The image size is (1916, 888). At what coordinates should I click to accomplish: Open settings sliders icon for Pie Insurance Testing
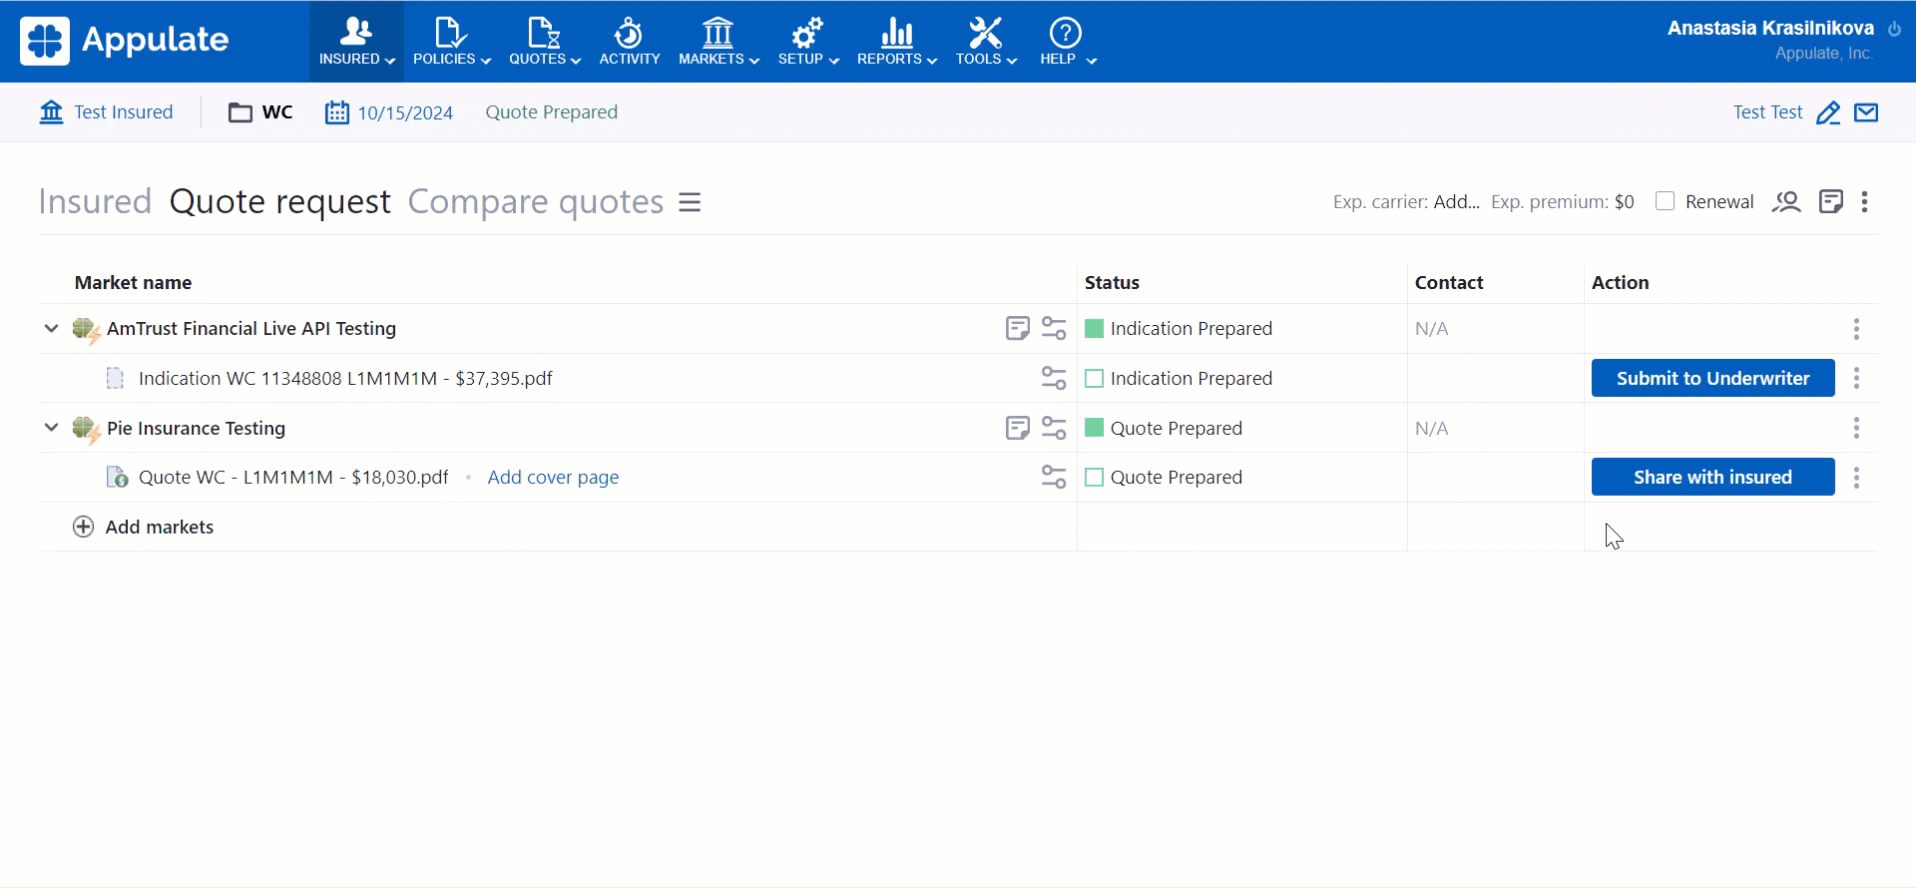coord(1054,428)
